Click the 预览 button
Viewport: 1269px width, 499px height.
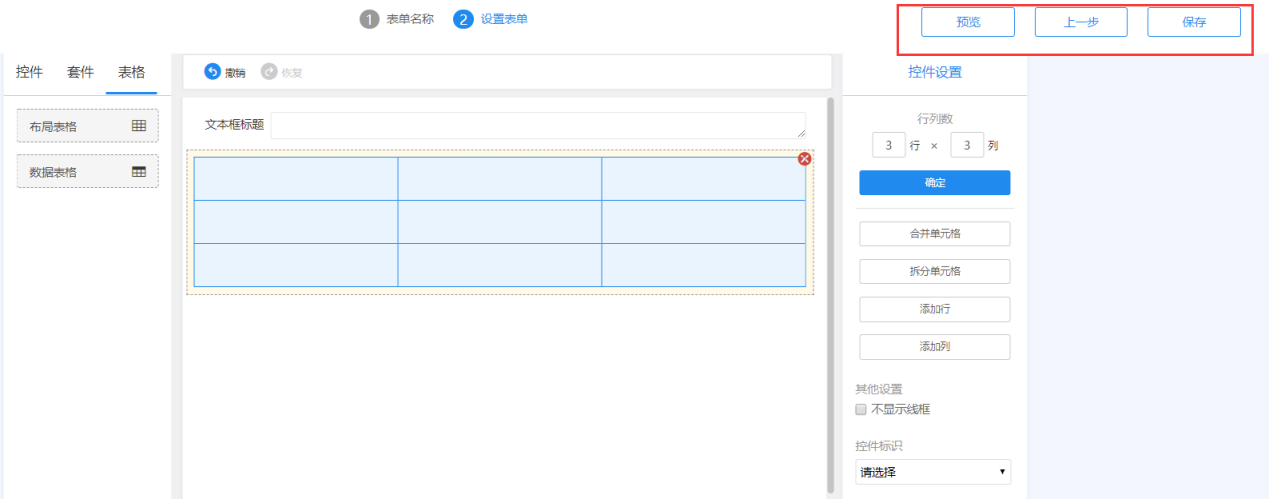tap(968, 22)
